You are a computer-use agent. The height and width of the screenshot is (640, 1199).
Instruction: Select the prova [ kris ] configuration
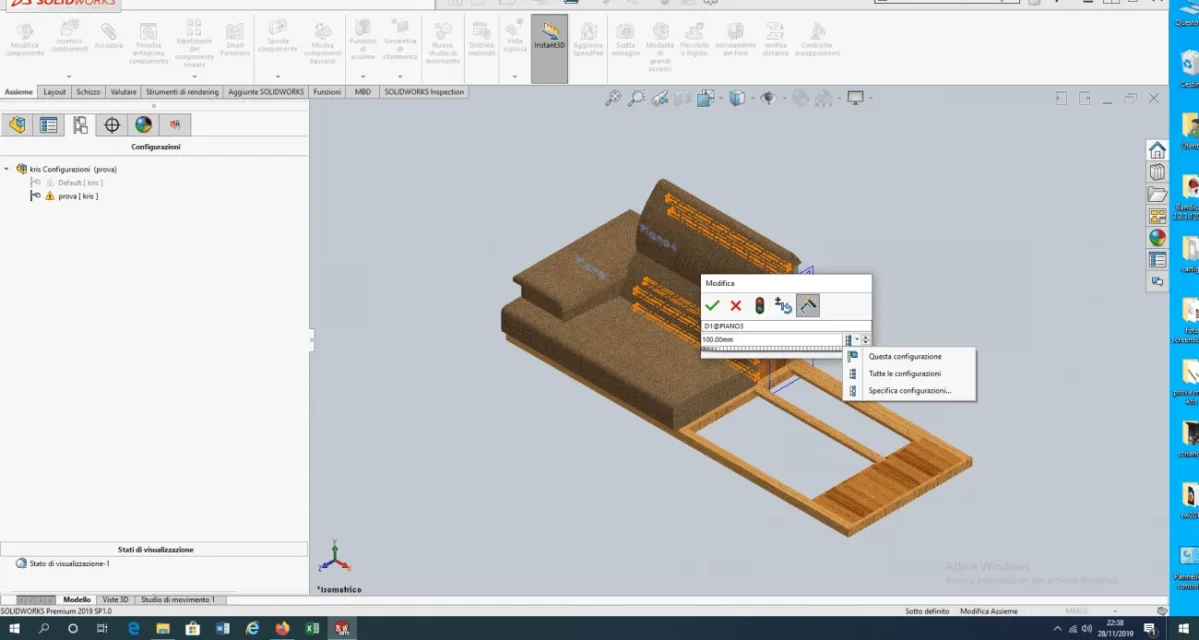[78, 197]
